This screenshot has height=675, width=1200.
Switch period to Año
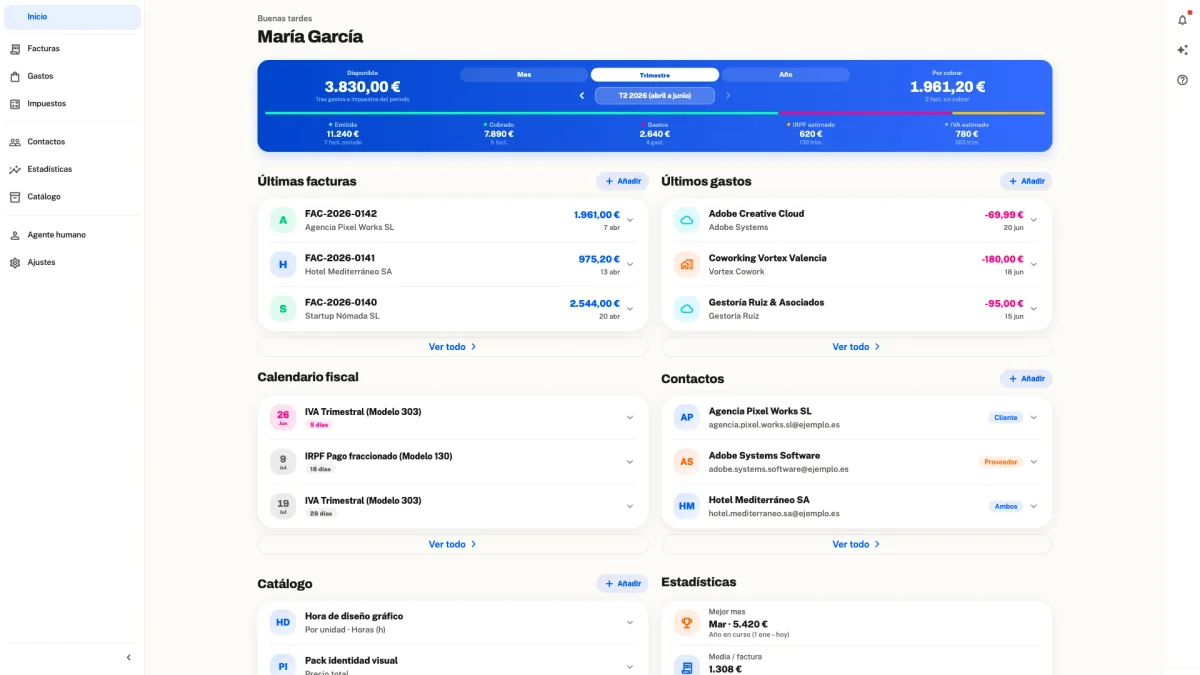tap(786, 75)
